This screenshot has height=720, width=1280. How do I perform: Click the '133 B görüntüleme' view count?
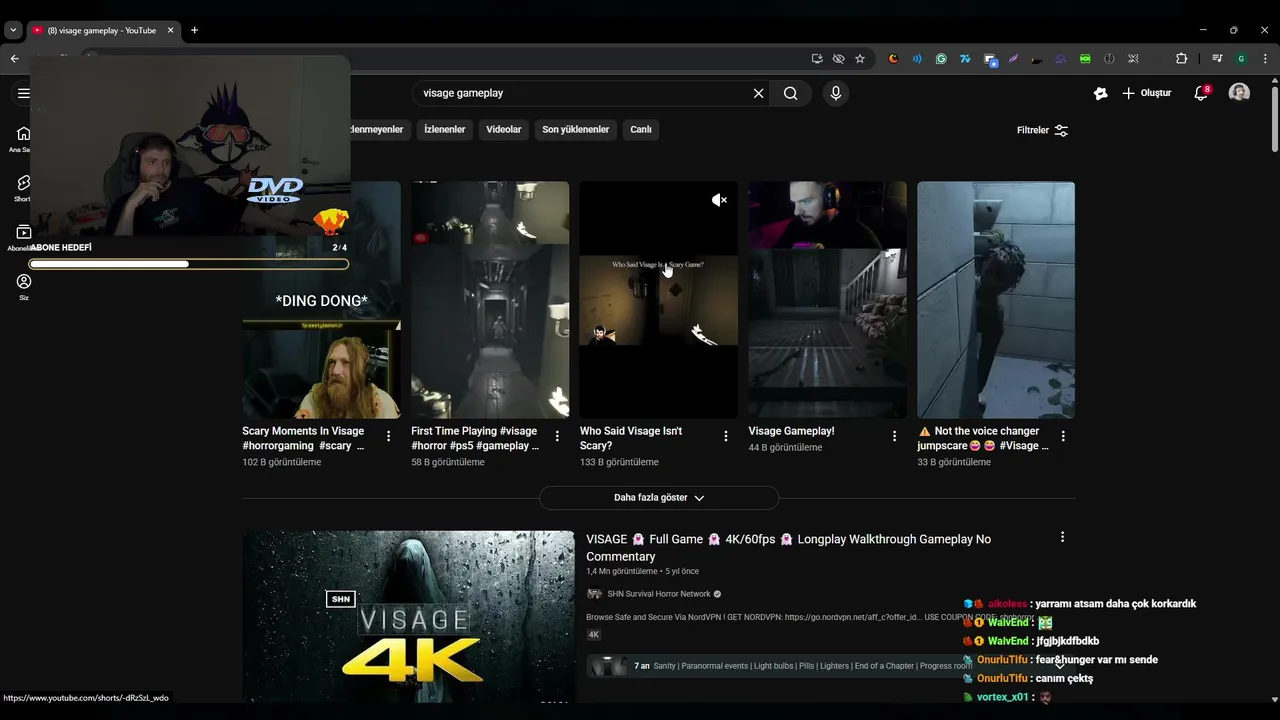pyautogui.click(x=619, y=462)
